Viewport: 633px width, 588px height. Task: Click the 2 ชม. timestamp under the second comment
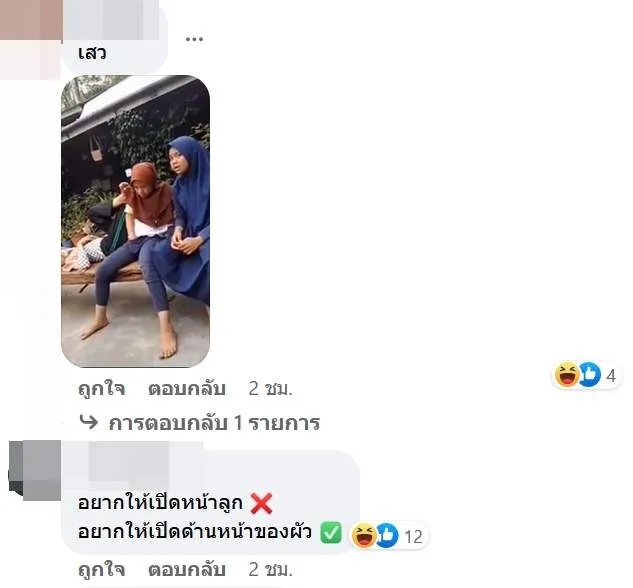pyautogui.click(x=270, y=569)
